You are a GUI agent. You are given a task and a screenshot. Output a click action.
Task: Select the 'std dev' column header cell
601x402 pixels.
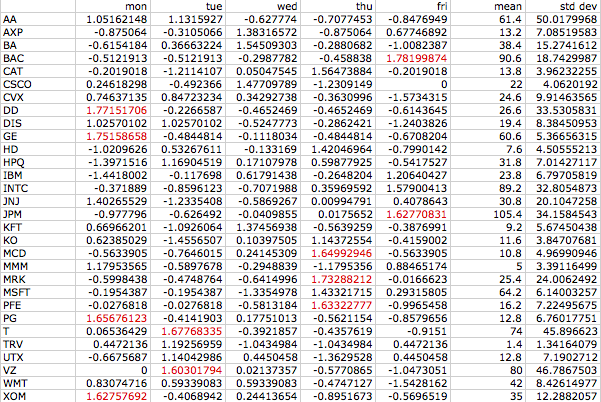coord(563,6)
